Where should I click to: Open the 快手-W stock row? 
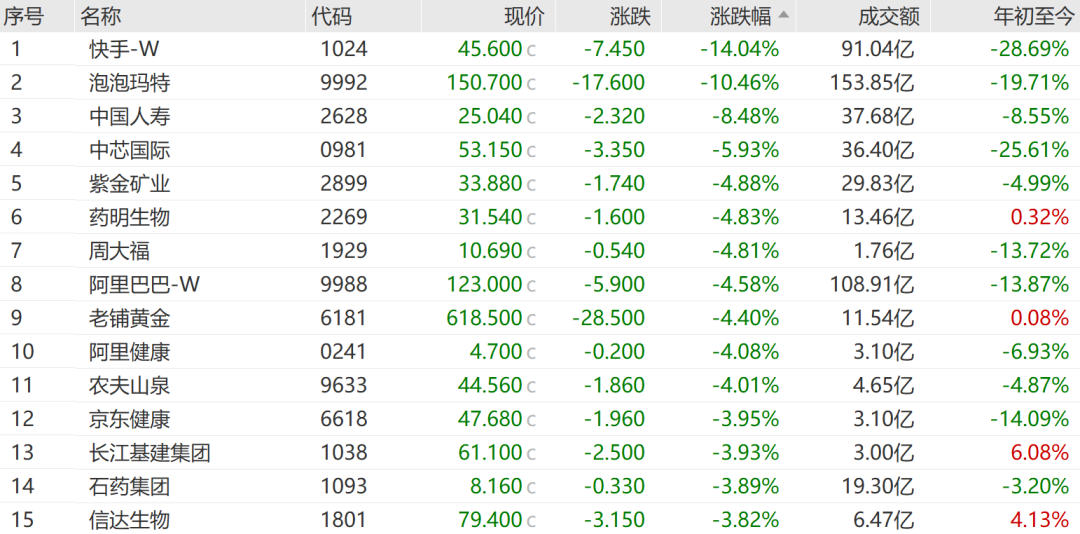point(124,49)
